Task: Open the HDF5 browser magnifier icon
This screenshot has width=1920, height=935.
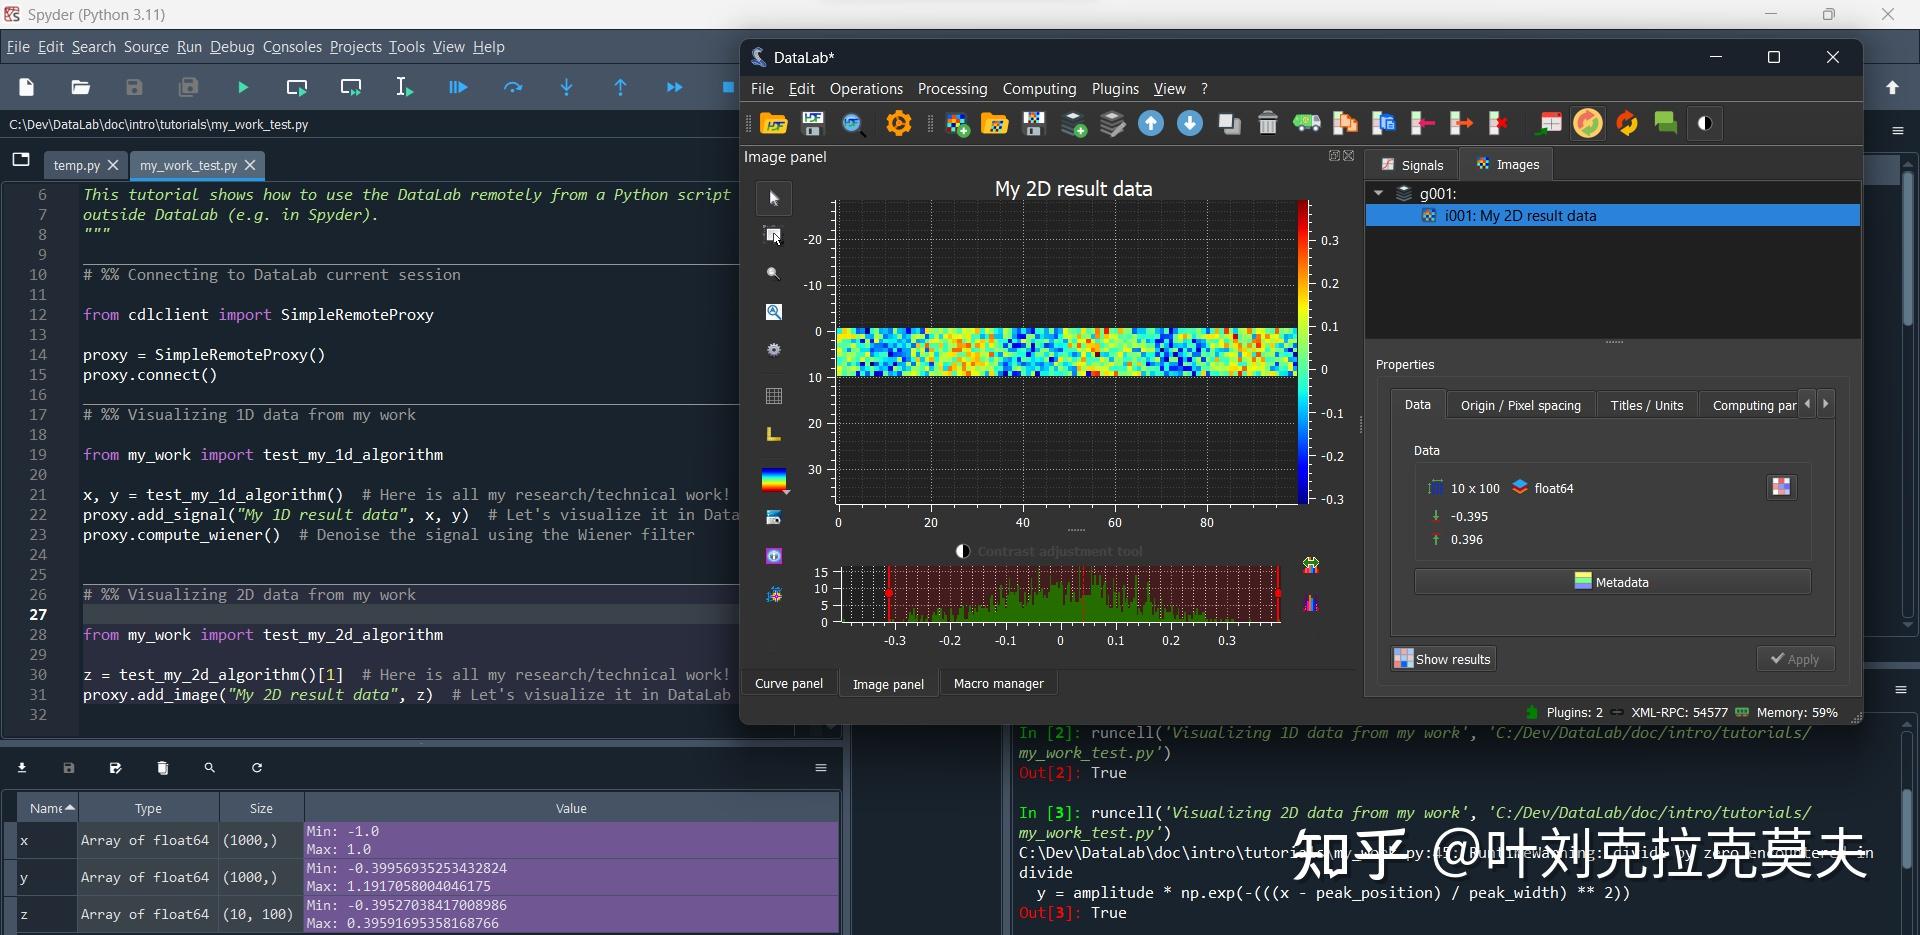Action: 852,124
